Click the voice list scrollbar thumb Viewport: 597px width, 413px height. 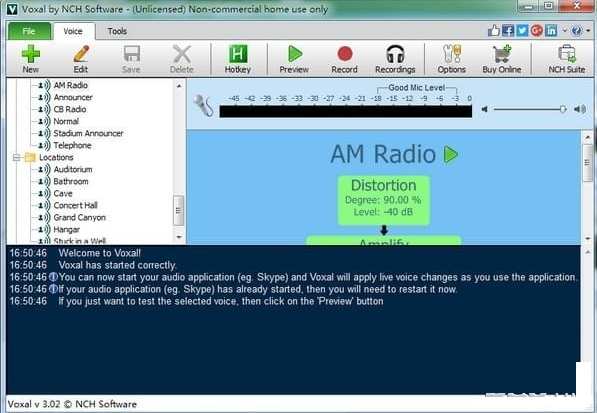179,210
